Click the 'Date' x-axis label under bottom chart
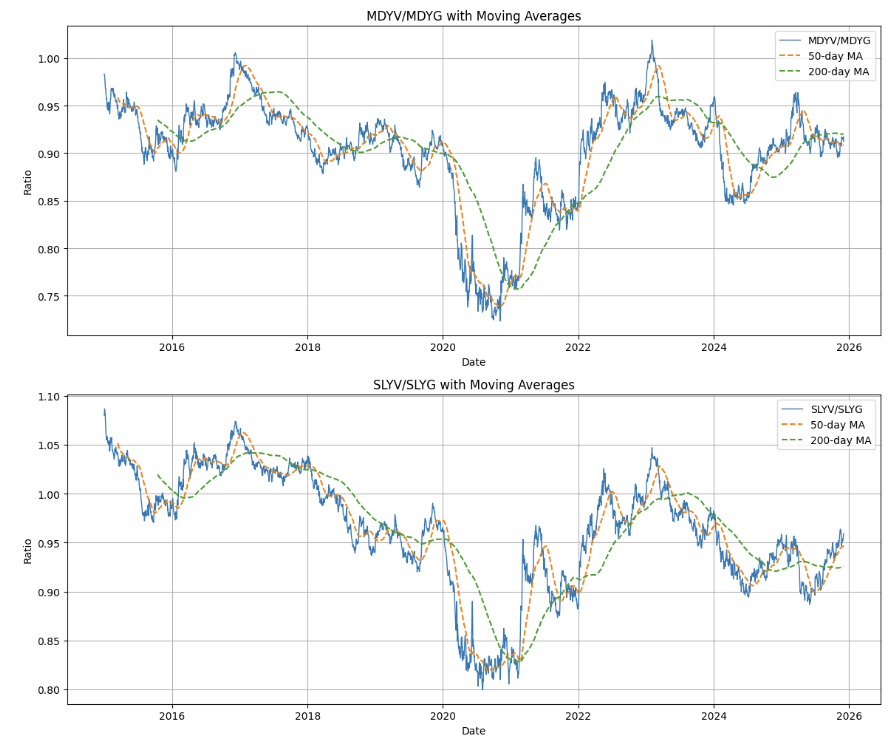The width and height of the screenshot is (894, 743). tap(474, 731)
